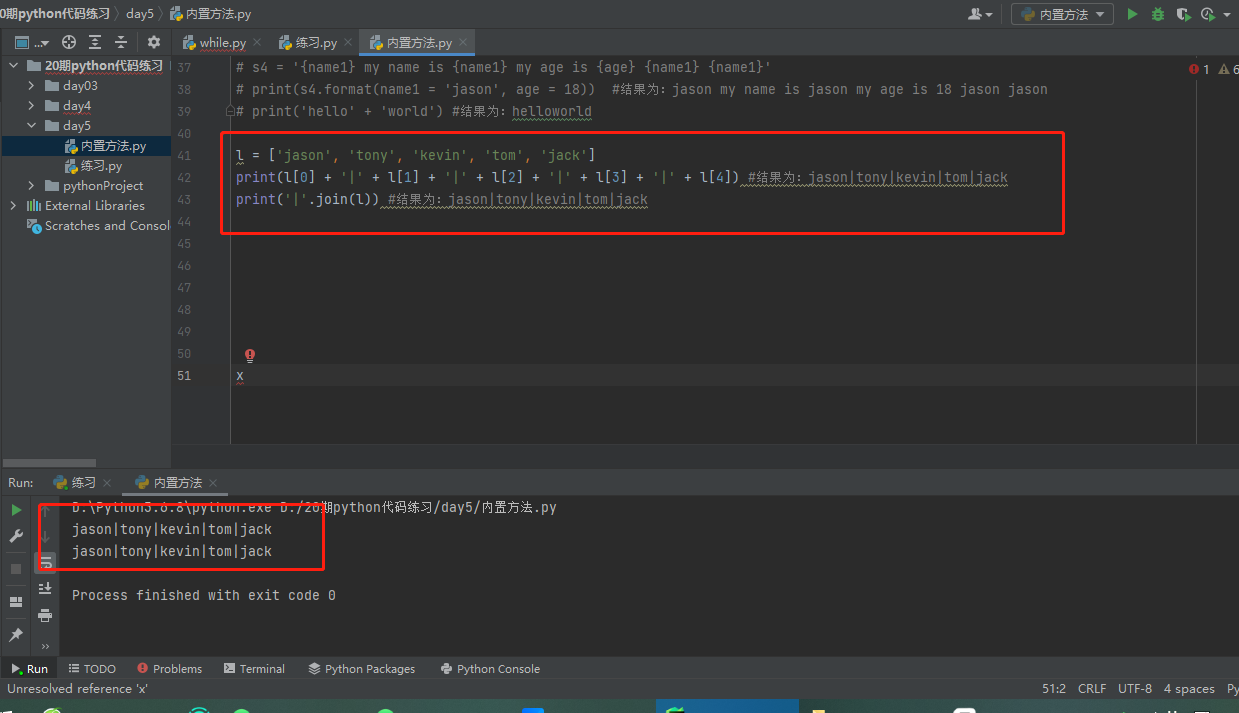Click the Select Opened File target icon
The width and height of the screenshot is (1239, 713).
coord(69,42)
